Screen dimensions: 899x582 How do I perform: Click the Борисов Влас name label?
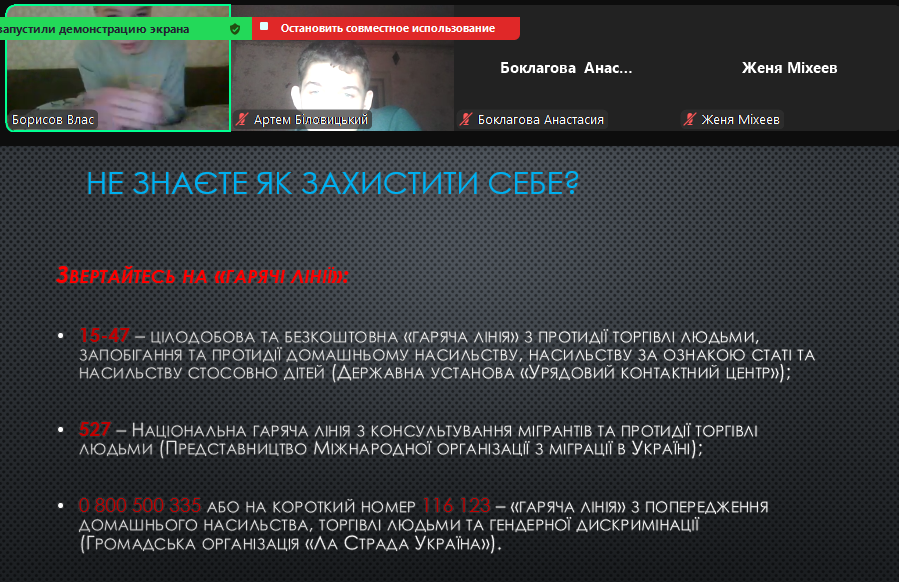tap(53, 120)
